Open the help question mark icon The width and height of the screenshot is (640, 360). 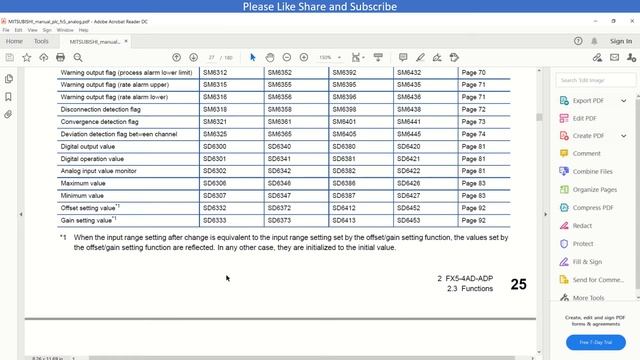(x=578, y=41)
